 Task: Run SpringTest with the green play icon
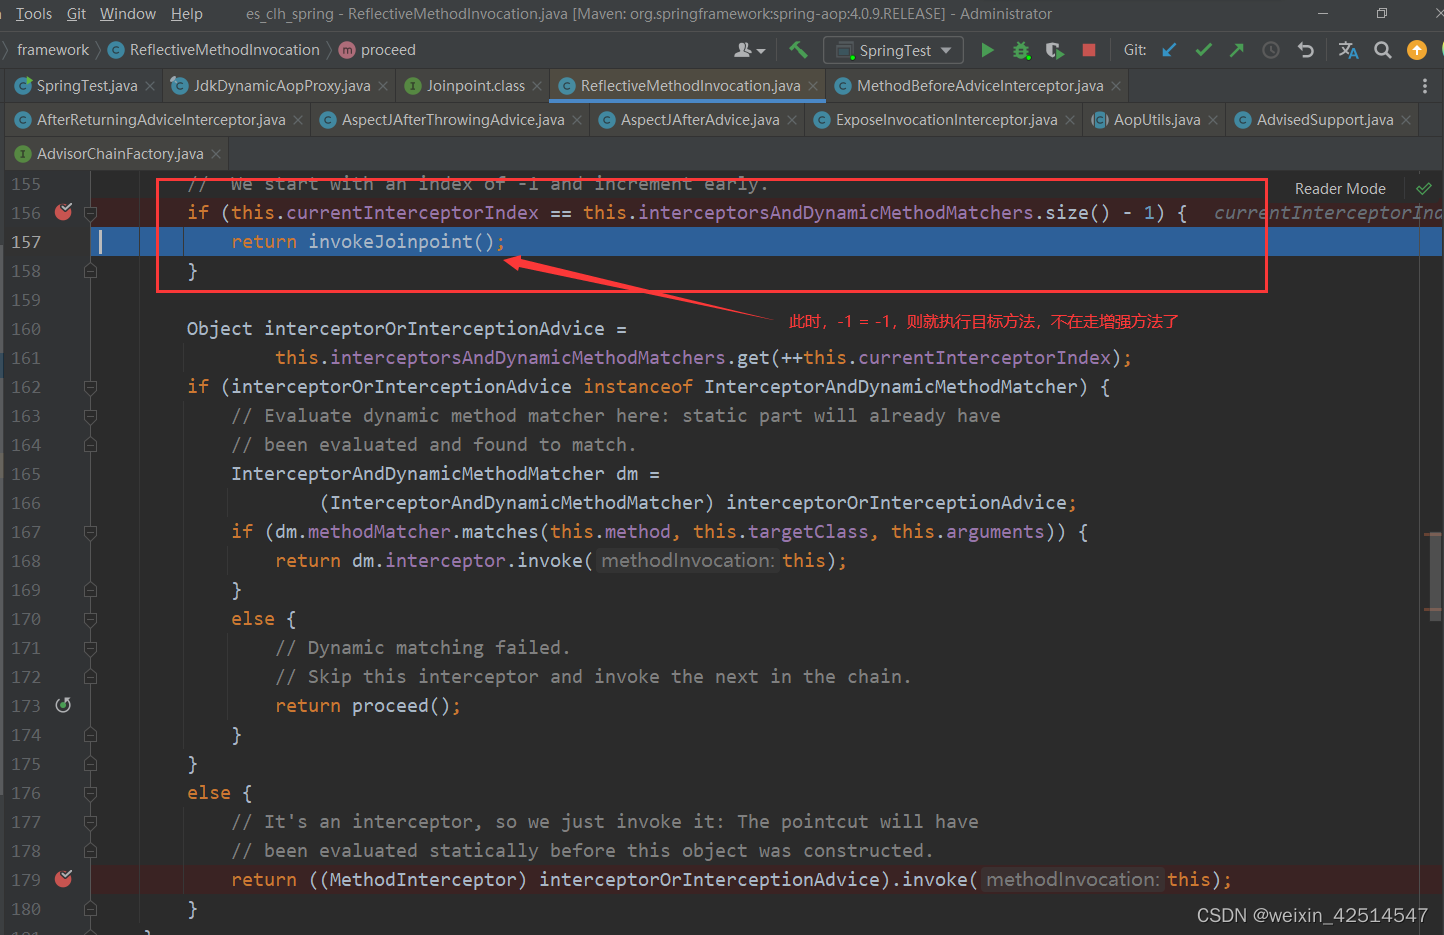(987, 50)
